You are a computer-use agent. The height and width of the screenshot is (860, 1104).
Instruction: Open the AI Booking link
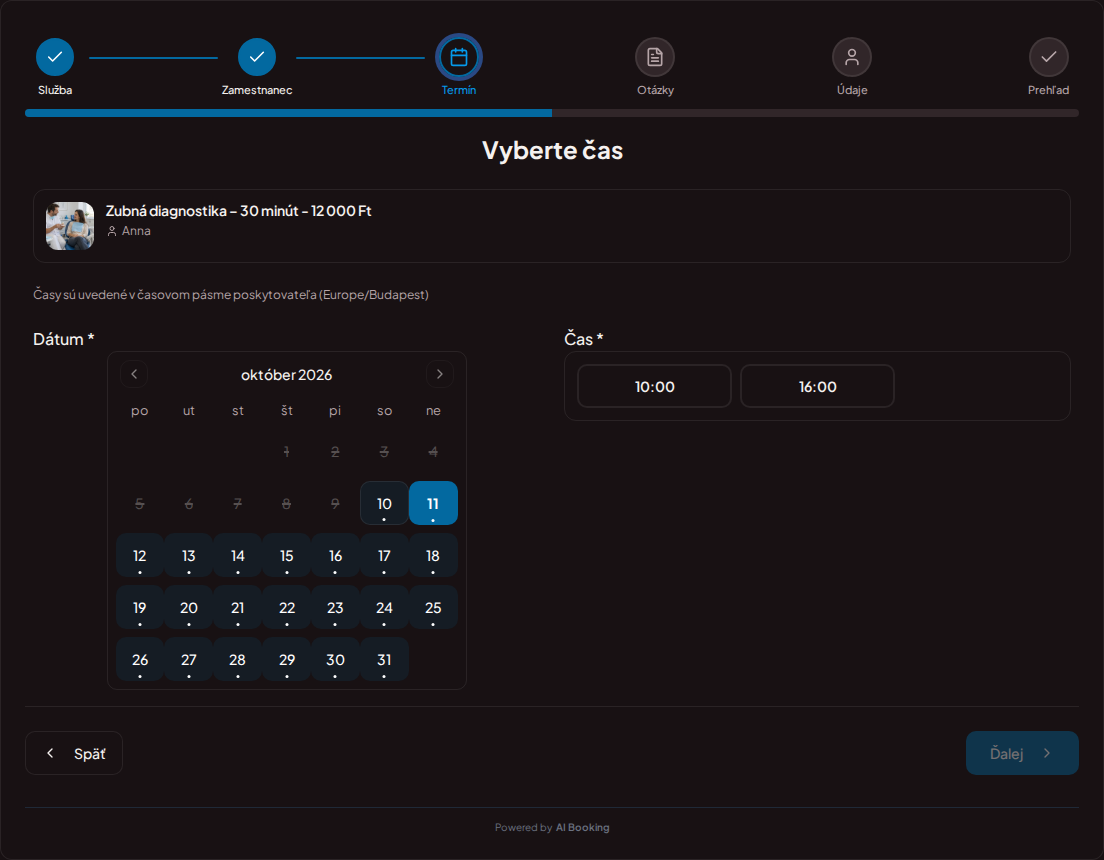pyautogui.click(x=582, y=828)
